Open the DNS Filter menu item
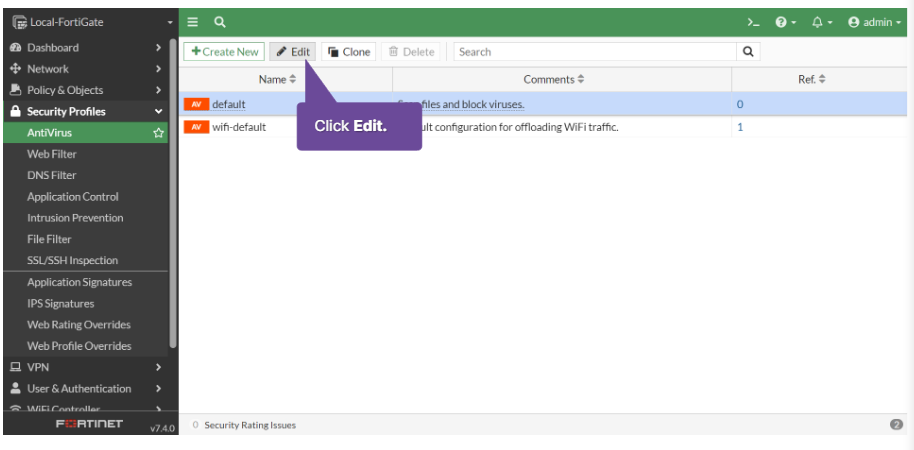 (x=52, y=175)
